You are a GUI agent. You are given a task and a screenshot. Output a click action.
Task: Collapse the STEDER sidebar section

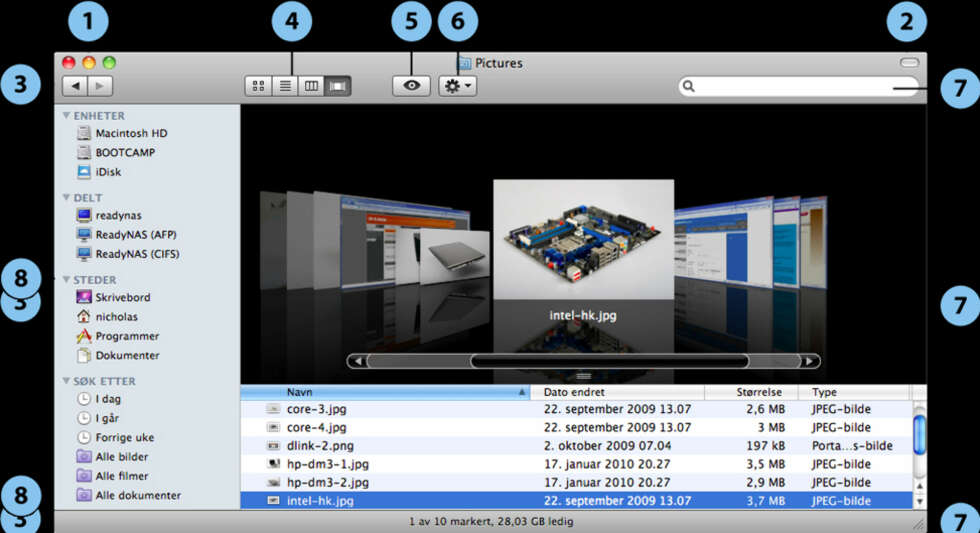click(x=66, y=279)
